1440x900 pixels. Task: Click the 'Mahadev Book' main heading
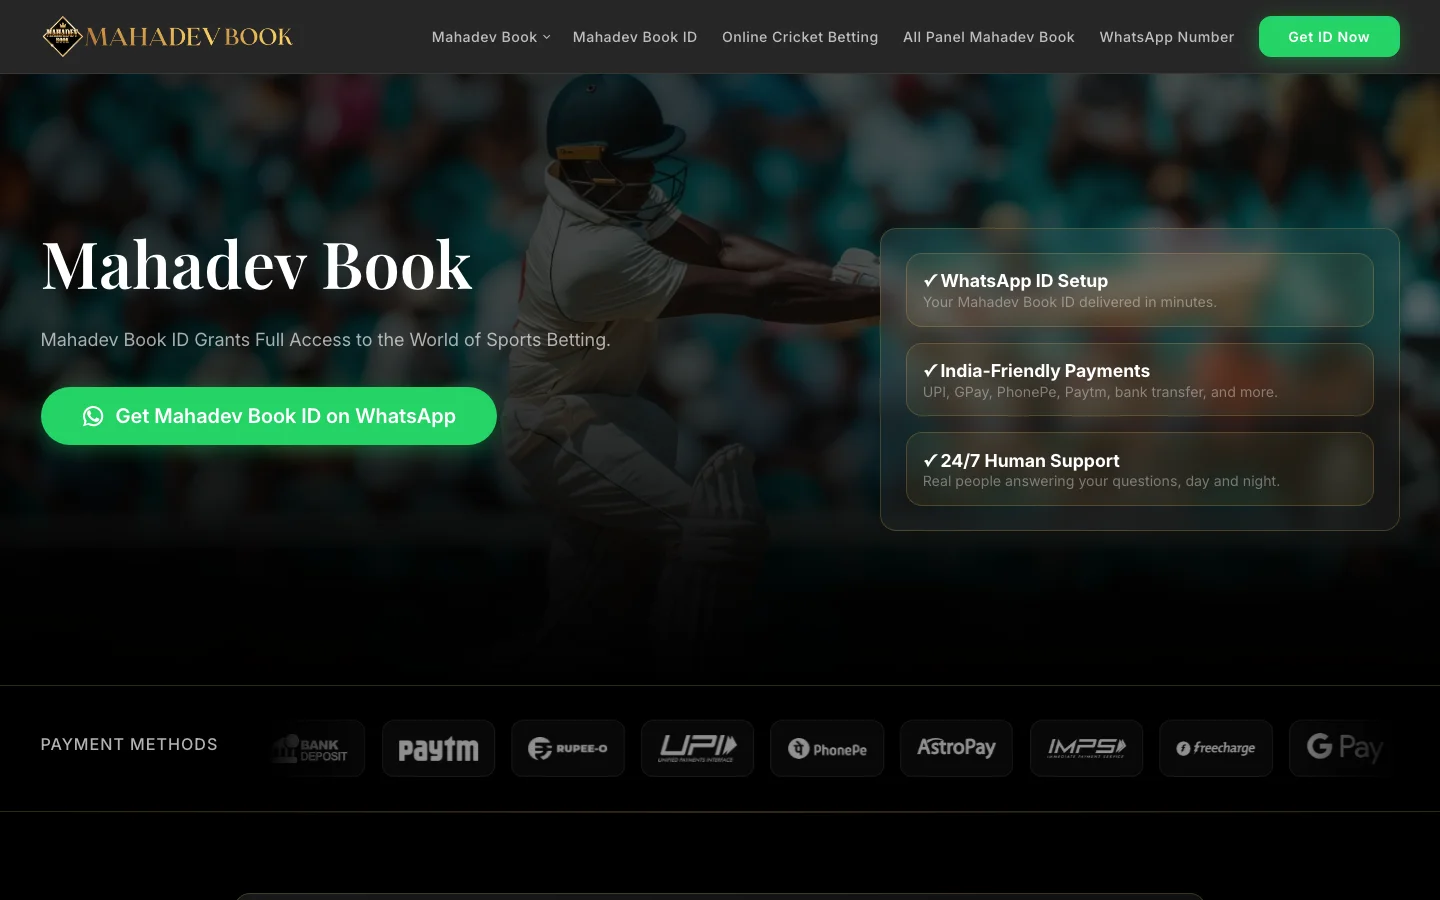pyautogui.click(x=257, y=266)
